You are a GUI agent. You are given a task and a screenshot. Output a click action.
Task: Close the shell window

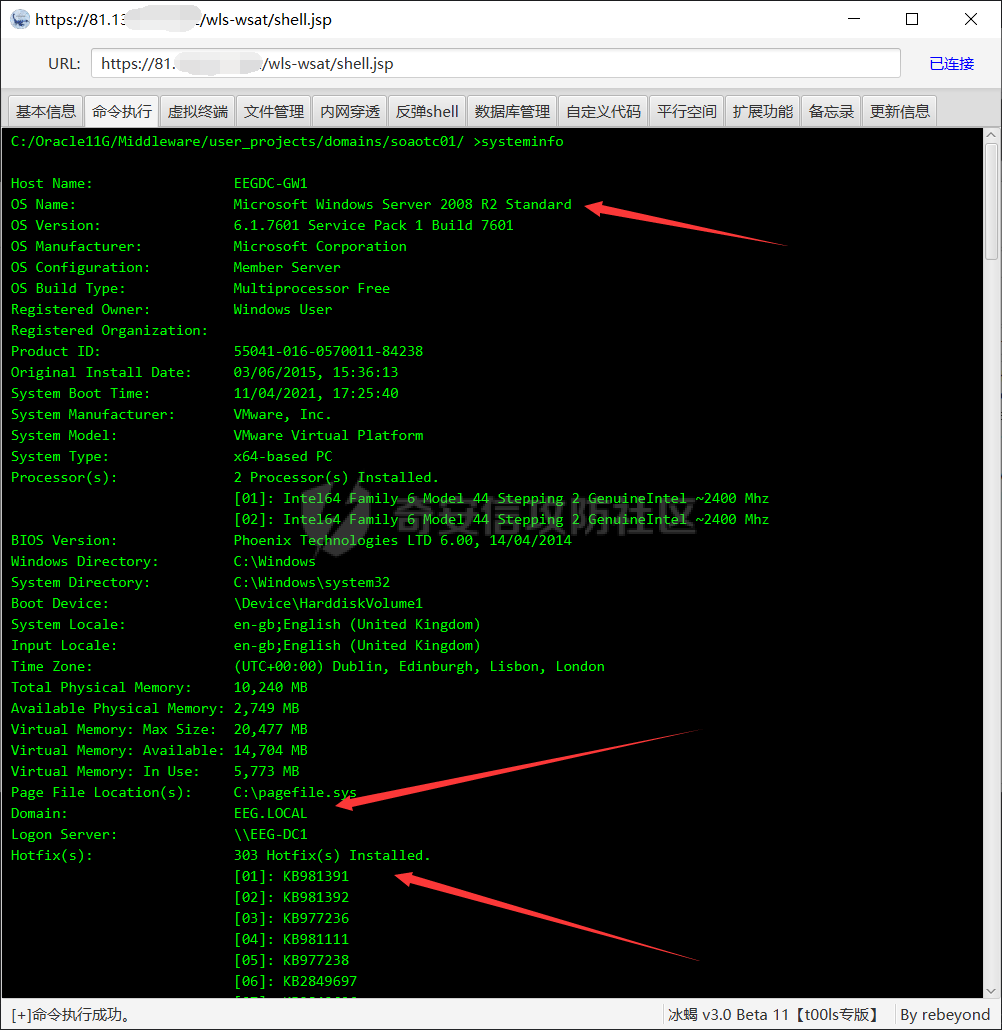tap(970, 19)
